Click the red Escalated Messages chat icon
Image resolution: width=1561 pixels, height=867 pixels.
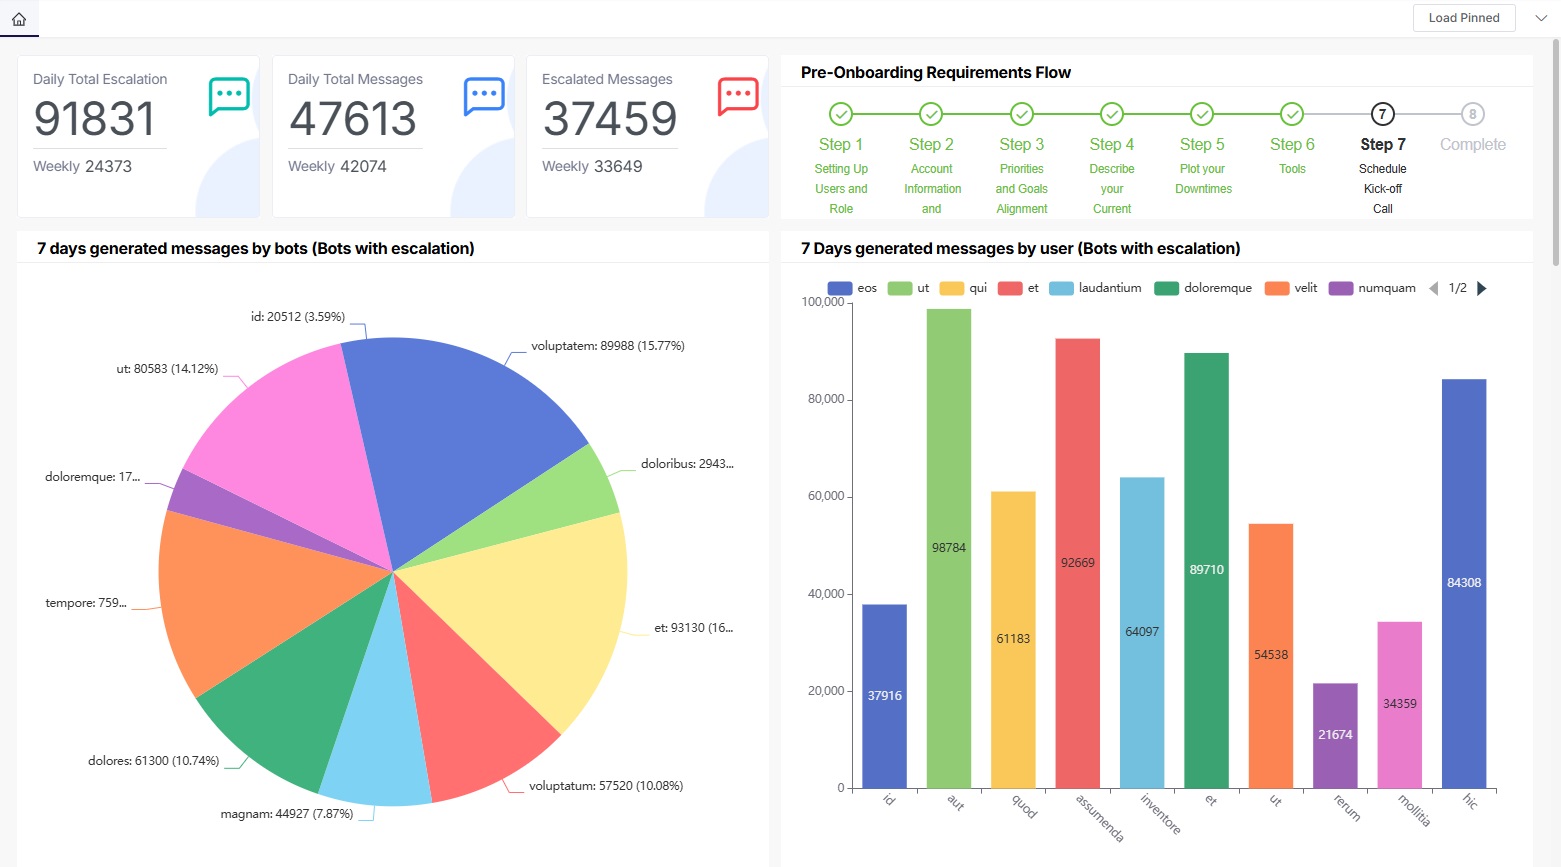pyautogui.click(x=738, y=95)
